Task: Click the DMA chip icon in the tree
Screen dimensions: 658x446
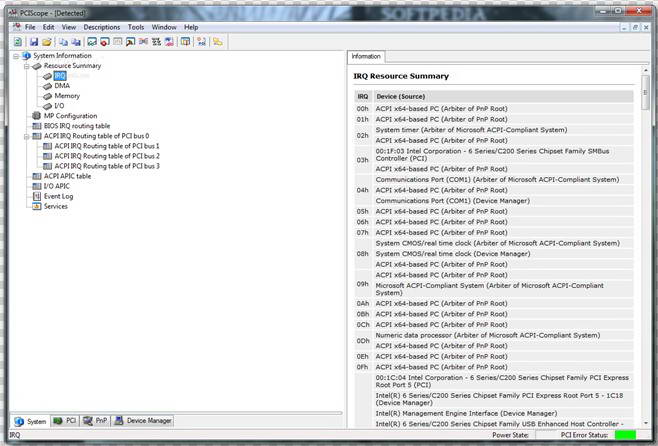Action: tap(47, 86)
